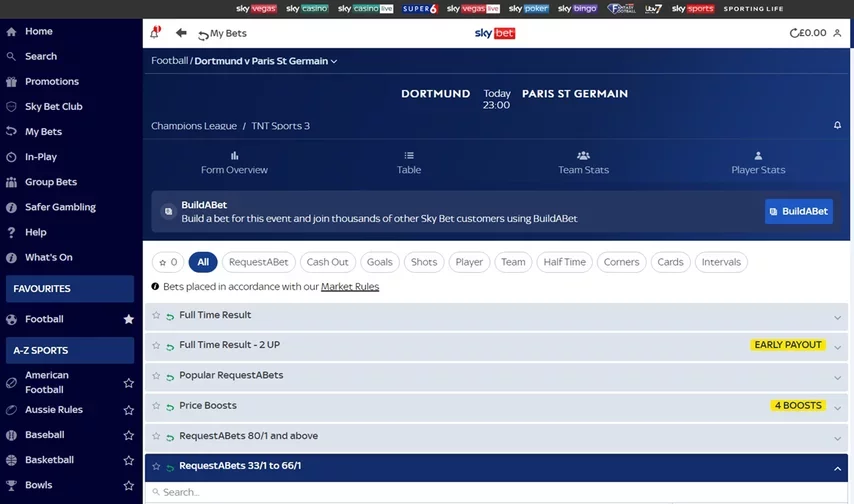The image size is (854, 504).
Task: Filter markets by Goals
Action: pyautogui.click(x=380, y=262)
